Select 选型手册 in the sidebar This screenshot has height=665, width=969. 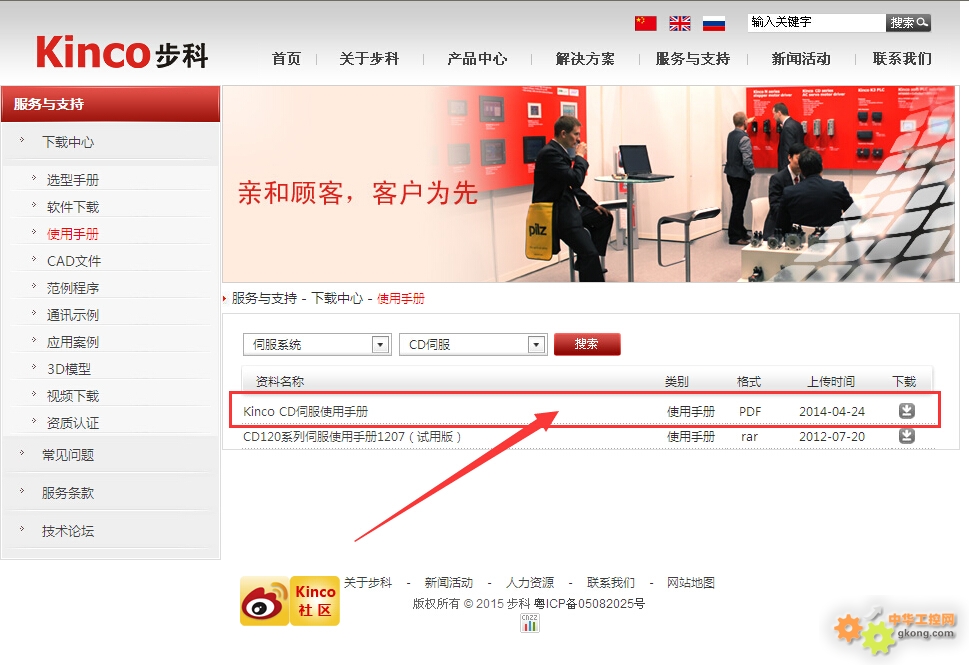(x=73, y=180)
